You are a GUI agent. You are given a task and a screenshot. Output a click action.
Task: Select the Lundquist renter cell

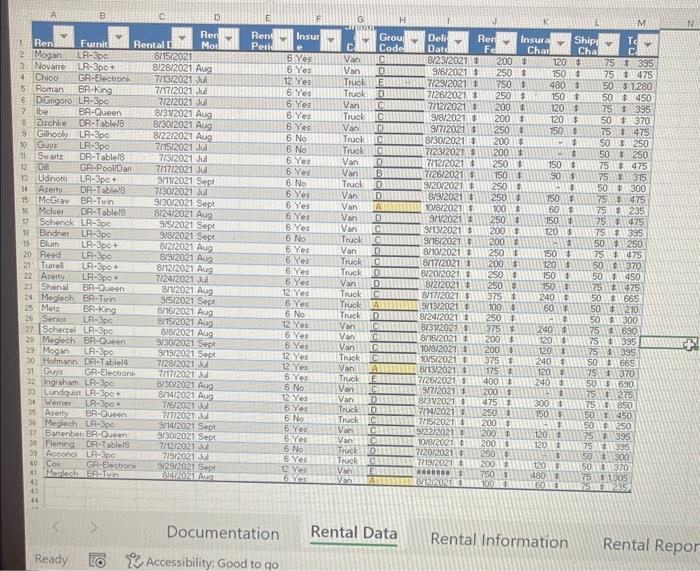click(64, 392)
